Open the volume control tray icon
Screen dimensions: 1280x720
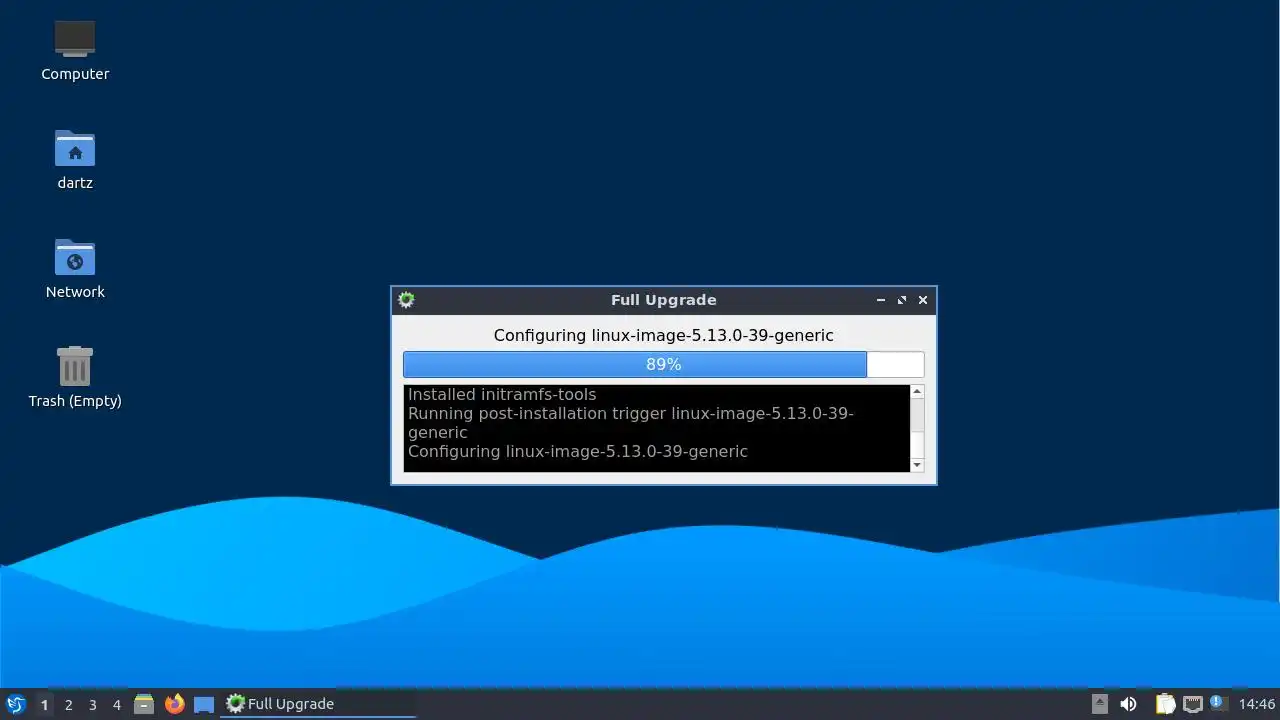coord(1128,704)
